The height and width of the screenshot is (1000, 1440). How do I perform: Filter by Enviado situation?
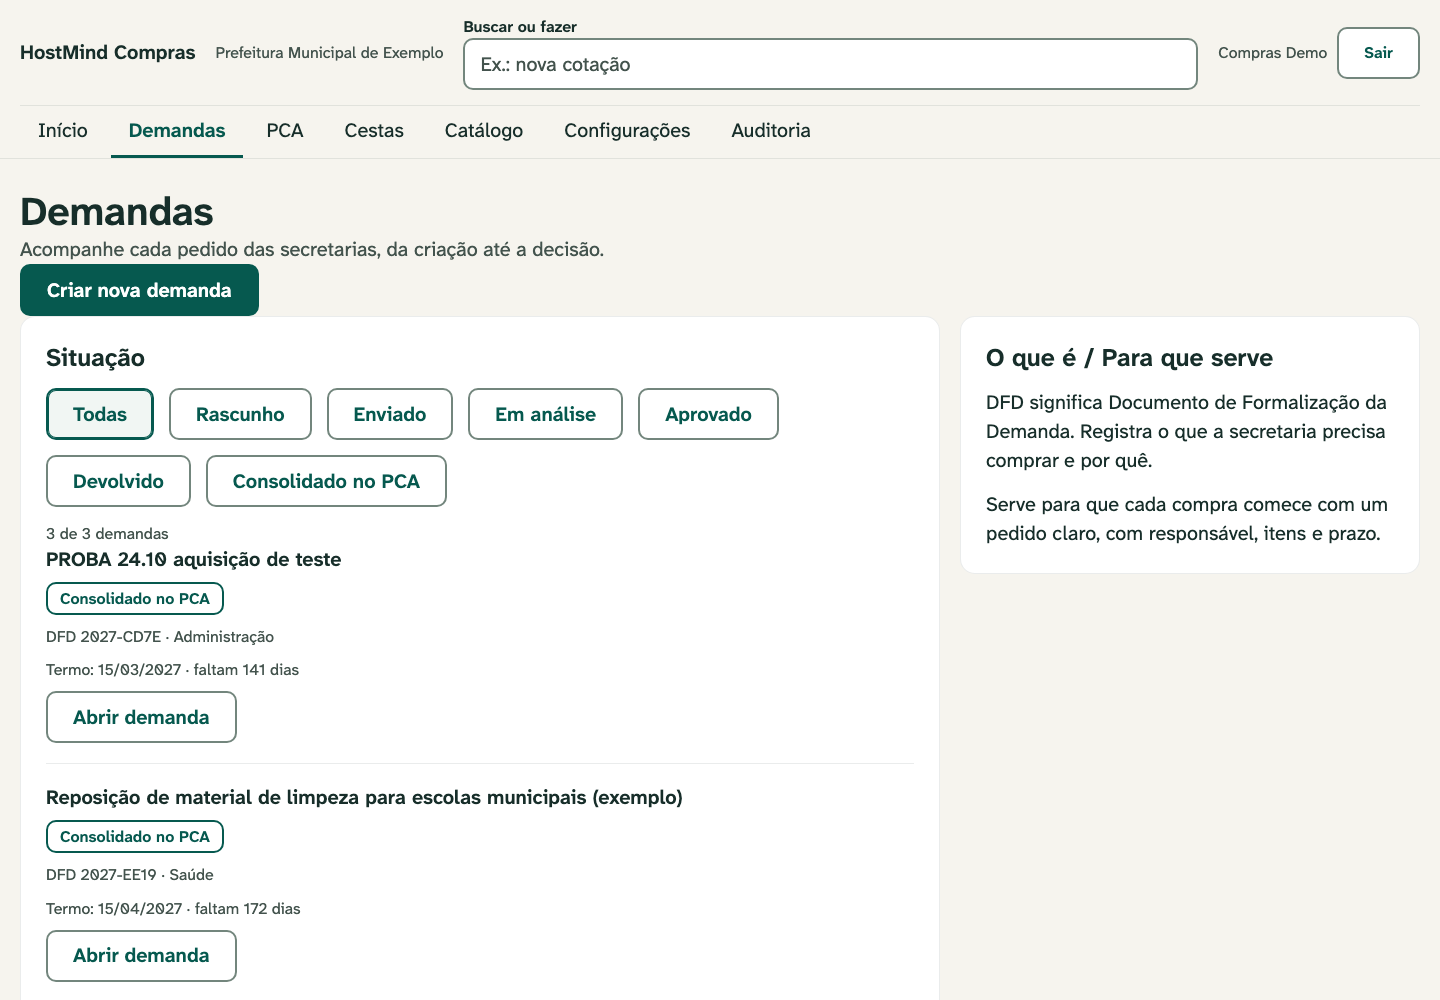pos(390,414)
